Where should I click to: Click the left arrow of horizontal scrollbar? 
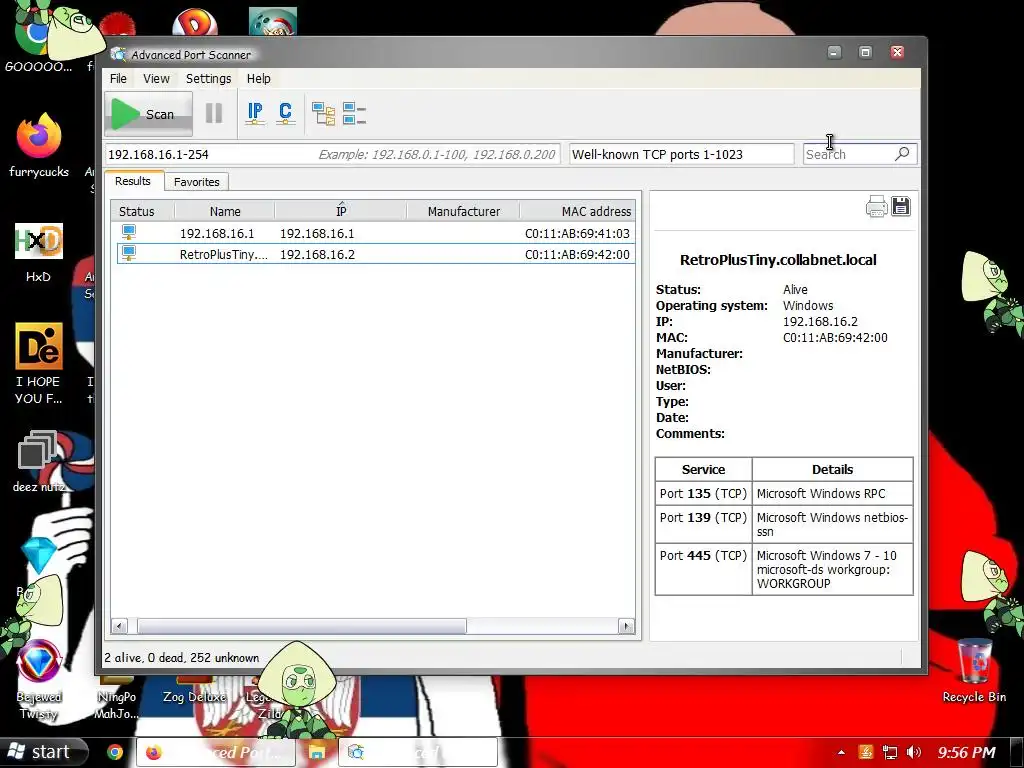pyautogui.click(x=119, y=626)
